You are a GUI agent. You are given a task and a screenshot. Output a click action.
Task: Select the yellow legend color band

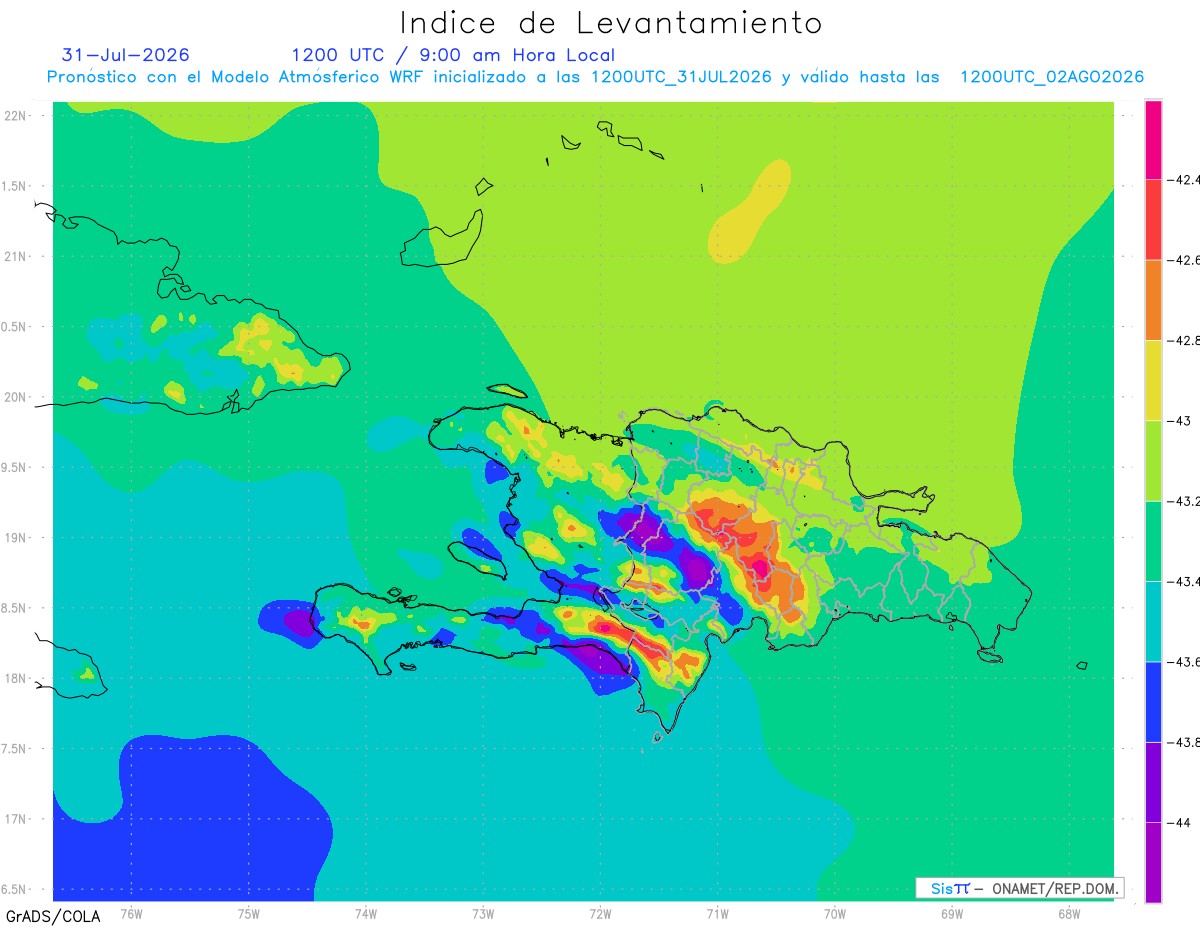(1153, 381)
